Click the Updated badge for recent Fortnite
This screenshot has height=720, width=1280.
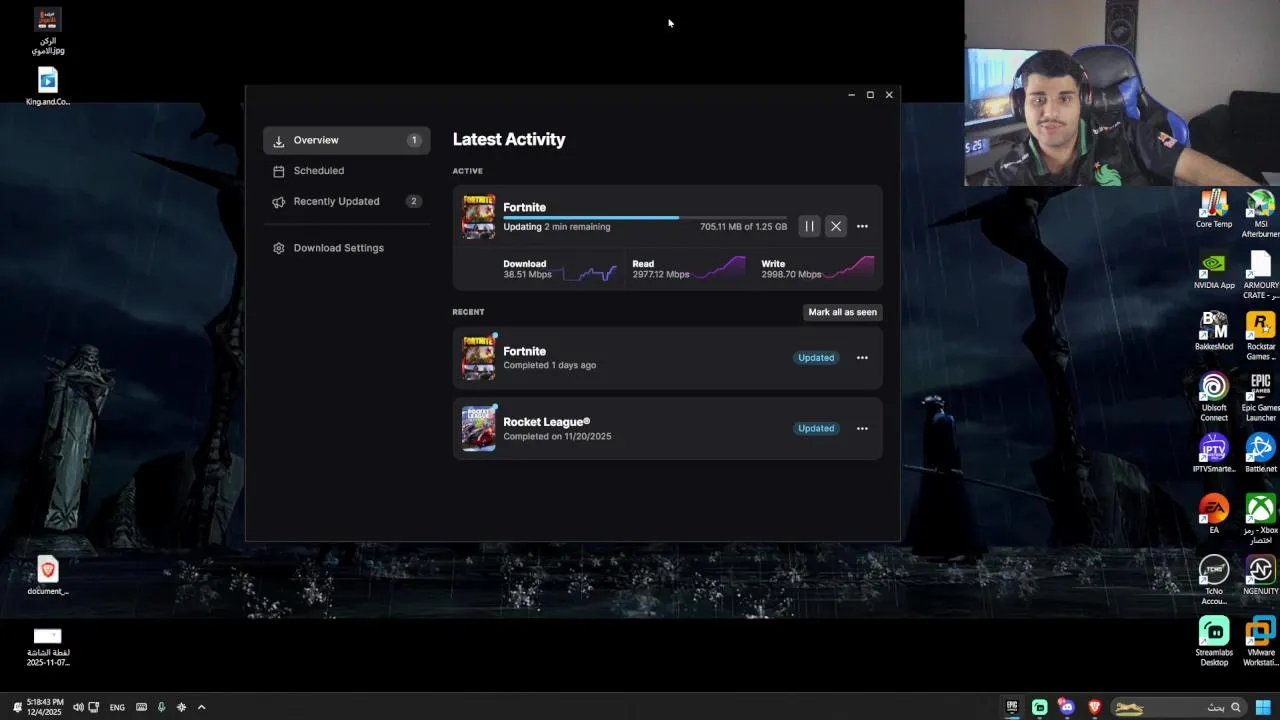[x=816, y=358]
